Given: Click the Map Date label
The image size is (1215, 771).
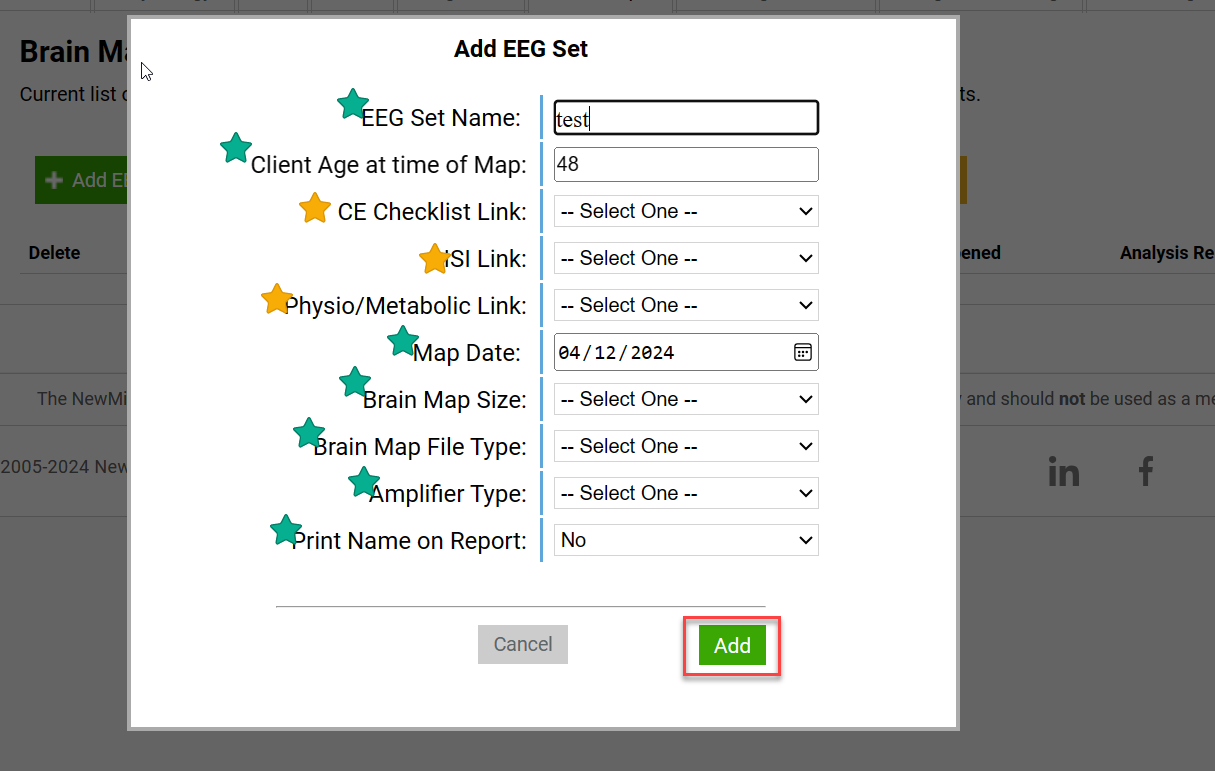Looking at the screenshot, I should [467, 353].
